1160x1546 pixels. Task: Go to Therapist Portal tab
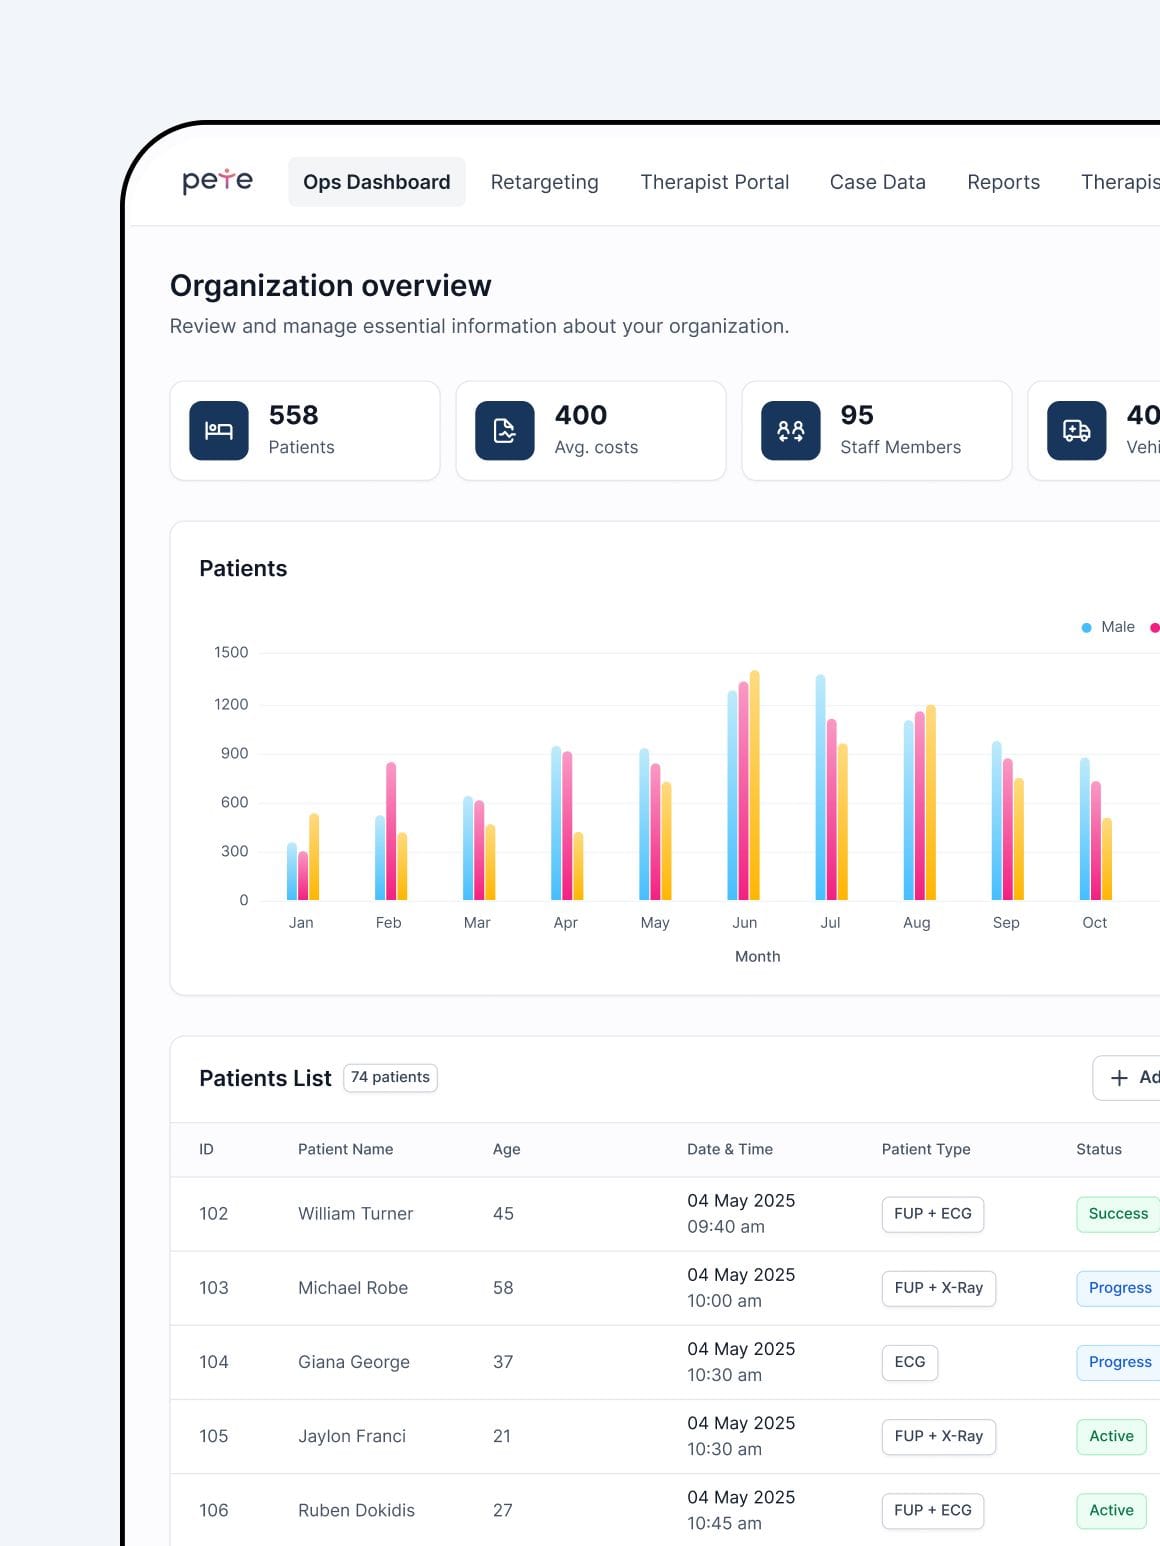click(x=714, y=182)
